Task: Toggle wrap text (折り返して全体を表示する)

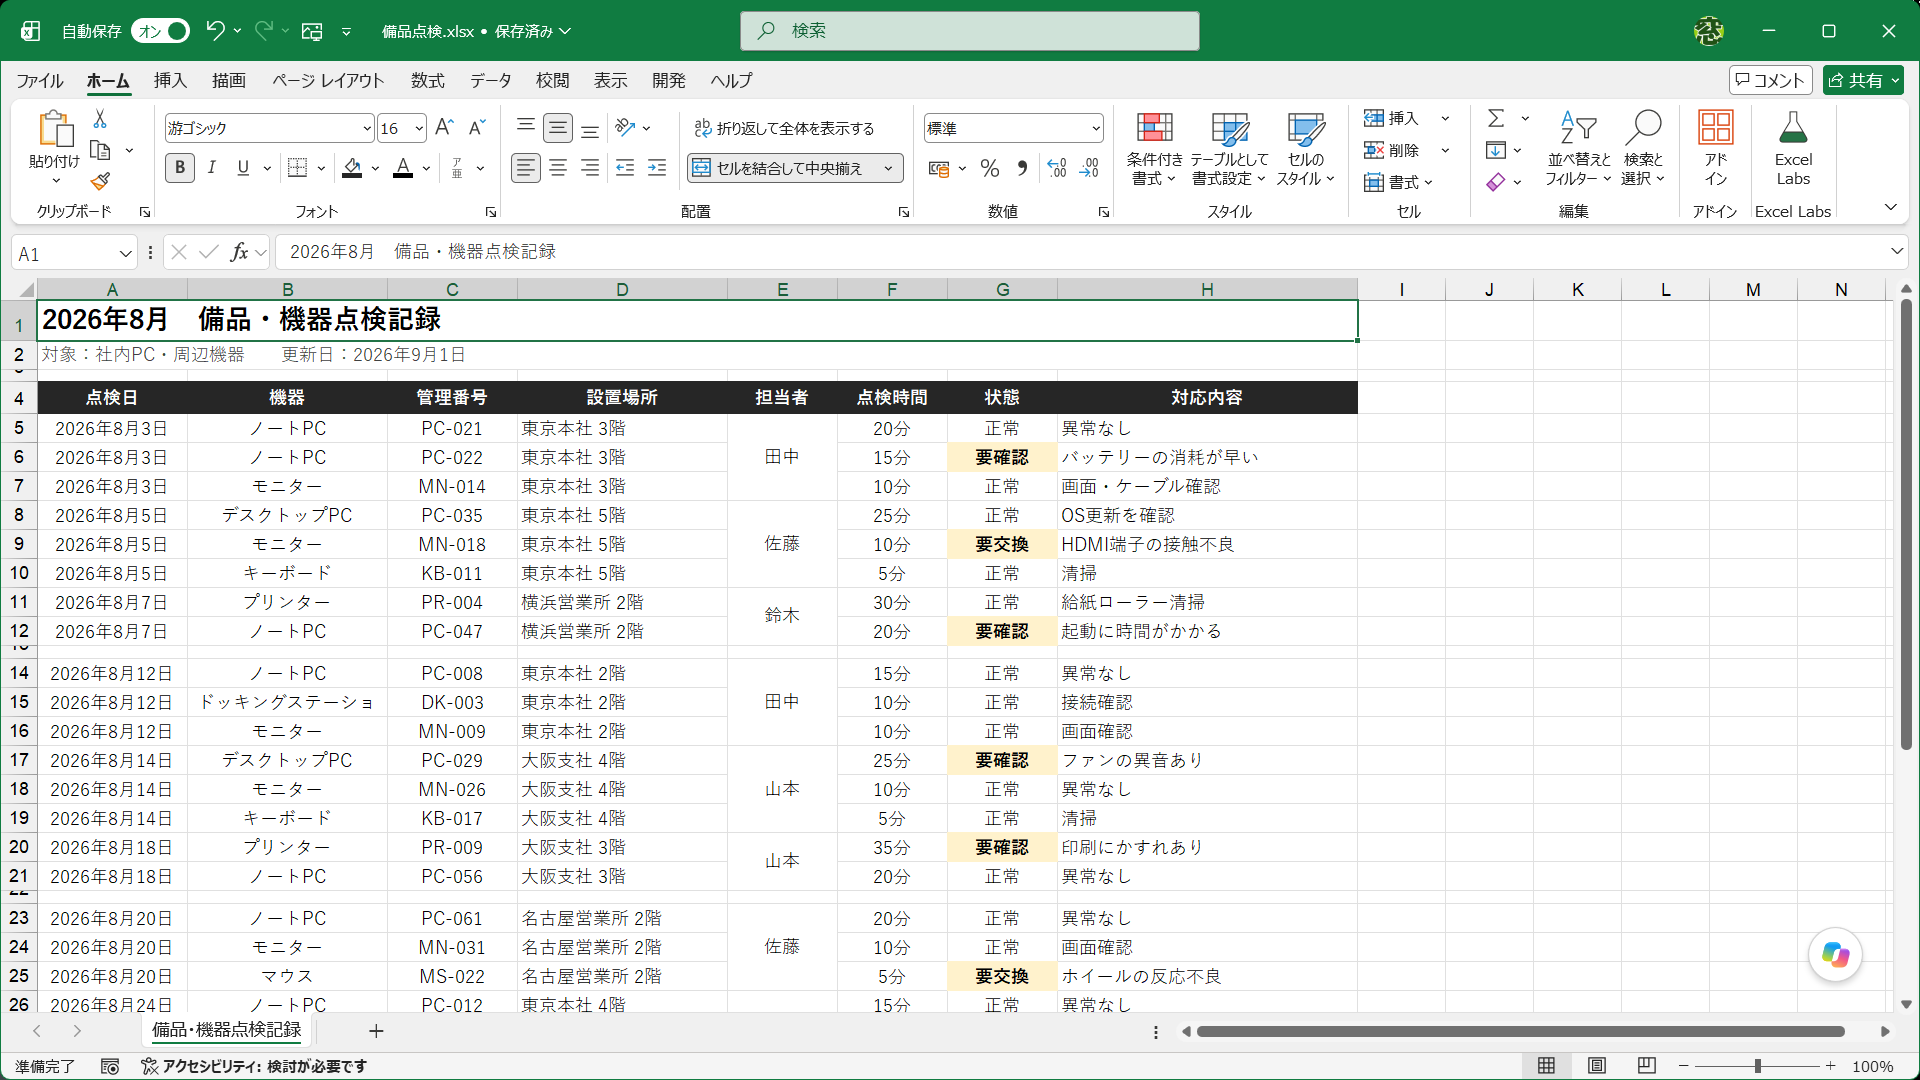Action: (x=785, y=128)
